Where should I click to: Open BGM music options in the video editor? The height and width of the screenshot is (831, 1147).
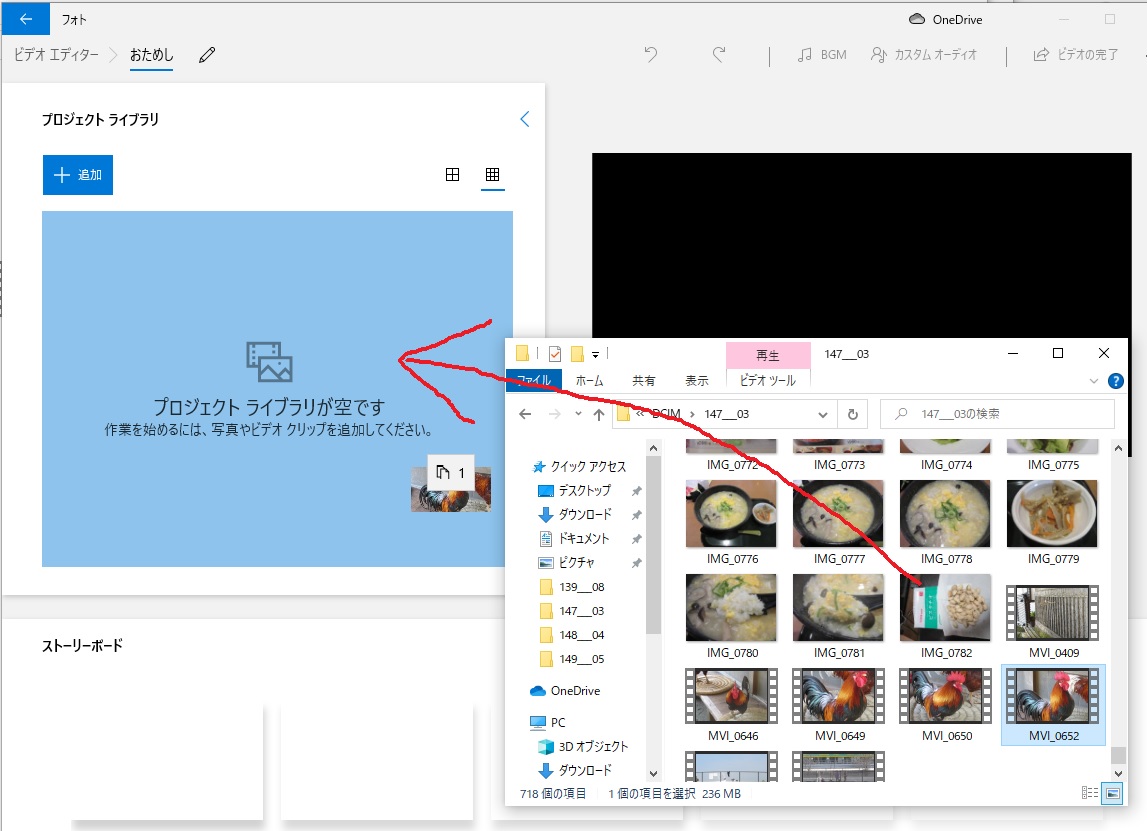click(820, 54)
